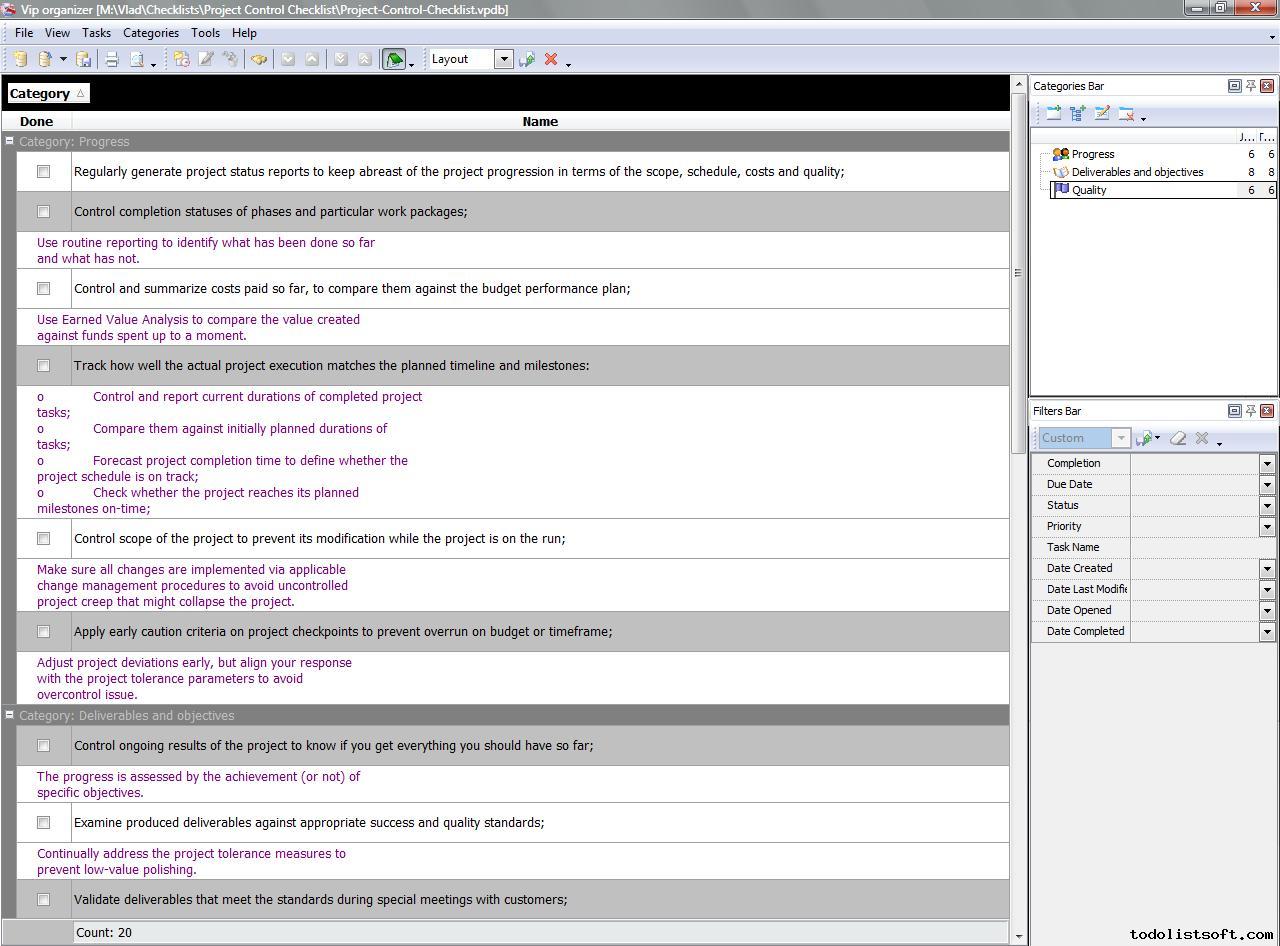
Task: Click the add subcategory tree icon
Action: (x=1078, y=114)
